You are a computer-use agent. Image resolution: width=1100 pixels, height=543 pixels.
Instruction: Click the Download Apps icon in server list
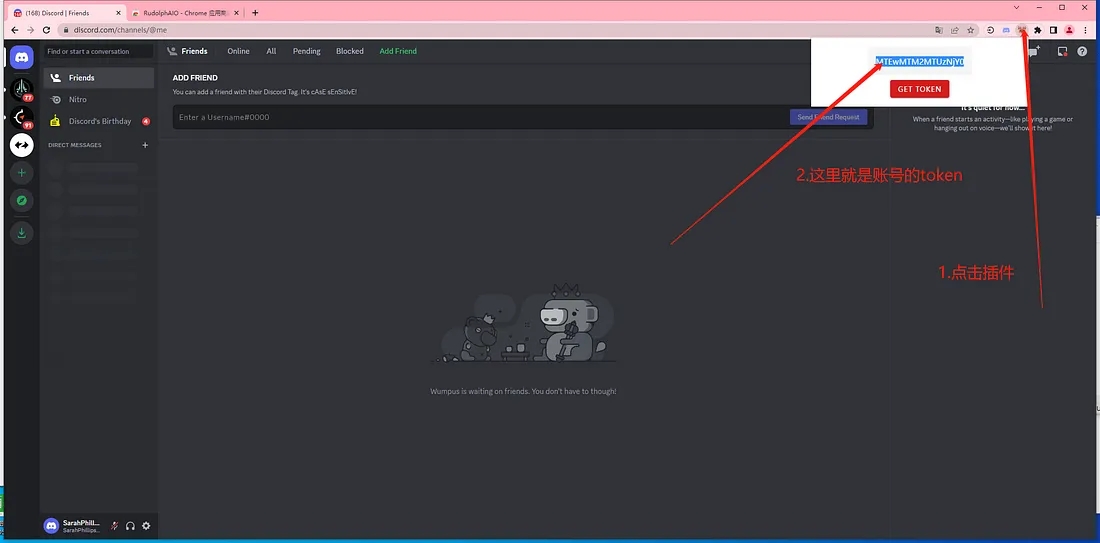click(22, 233)
